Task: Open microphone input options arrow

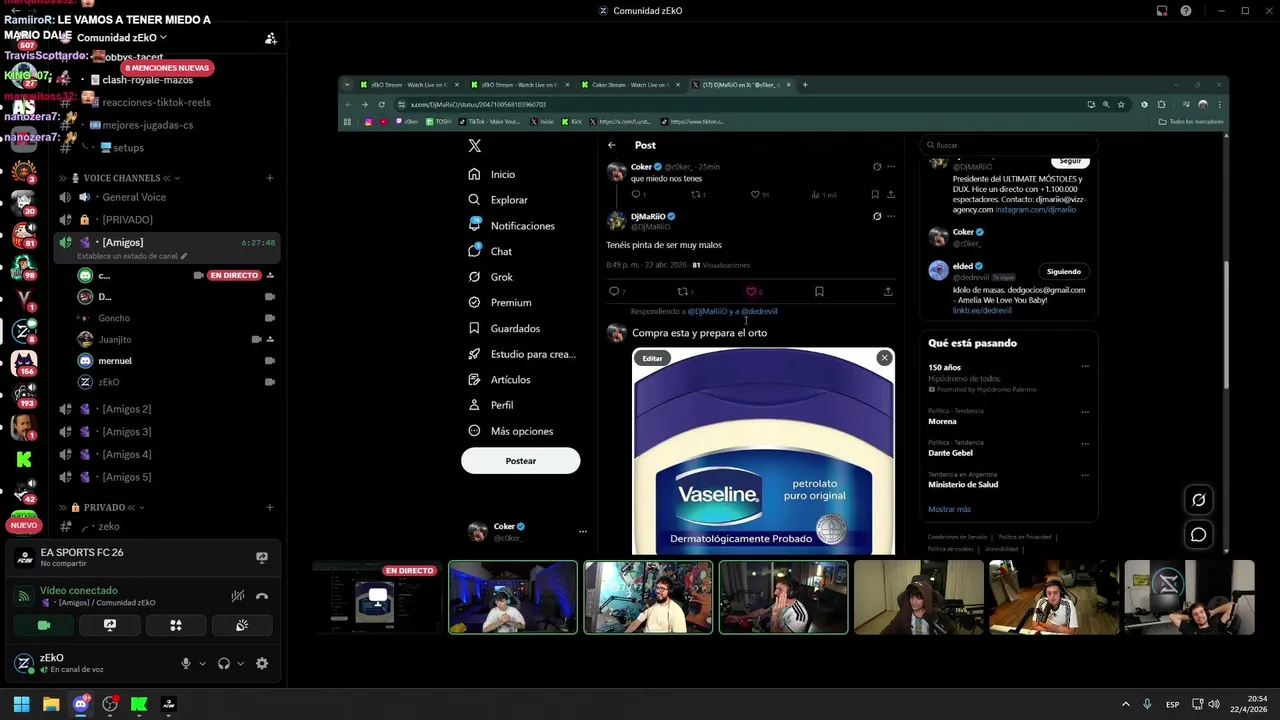Action: 202,663
